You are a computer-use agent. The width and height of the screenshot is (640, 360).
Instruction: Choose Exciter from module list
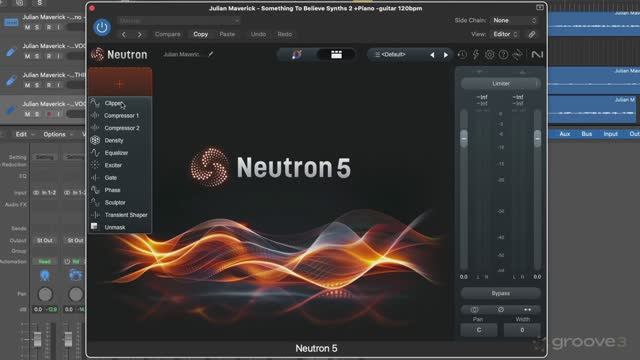[x=120, y=165]
